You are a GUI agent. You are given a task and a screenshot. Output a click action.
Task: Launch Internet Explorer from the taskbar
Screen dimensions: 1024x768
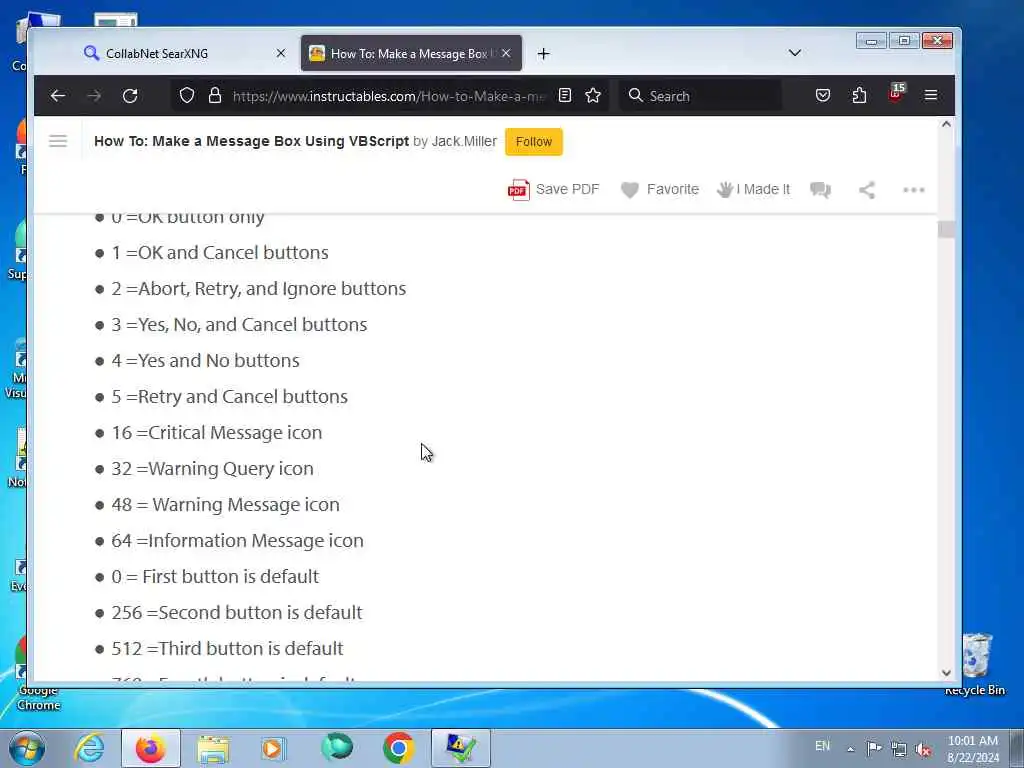[x=89, y=748]
